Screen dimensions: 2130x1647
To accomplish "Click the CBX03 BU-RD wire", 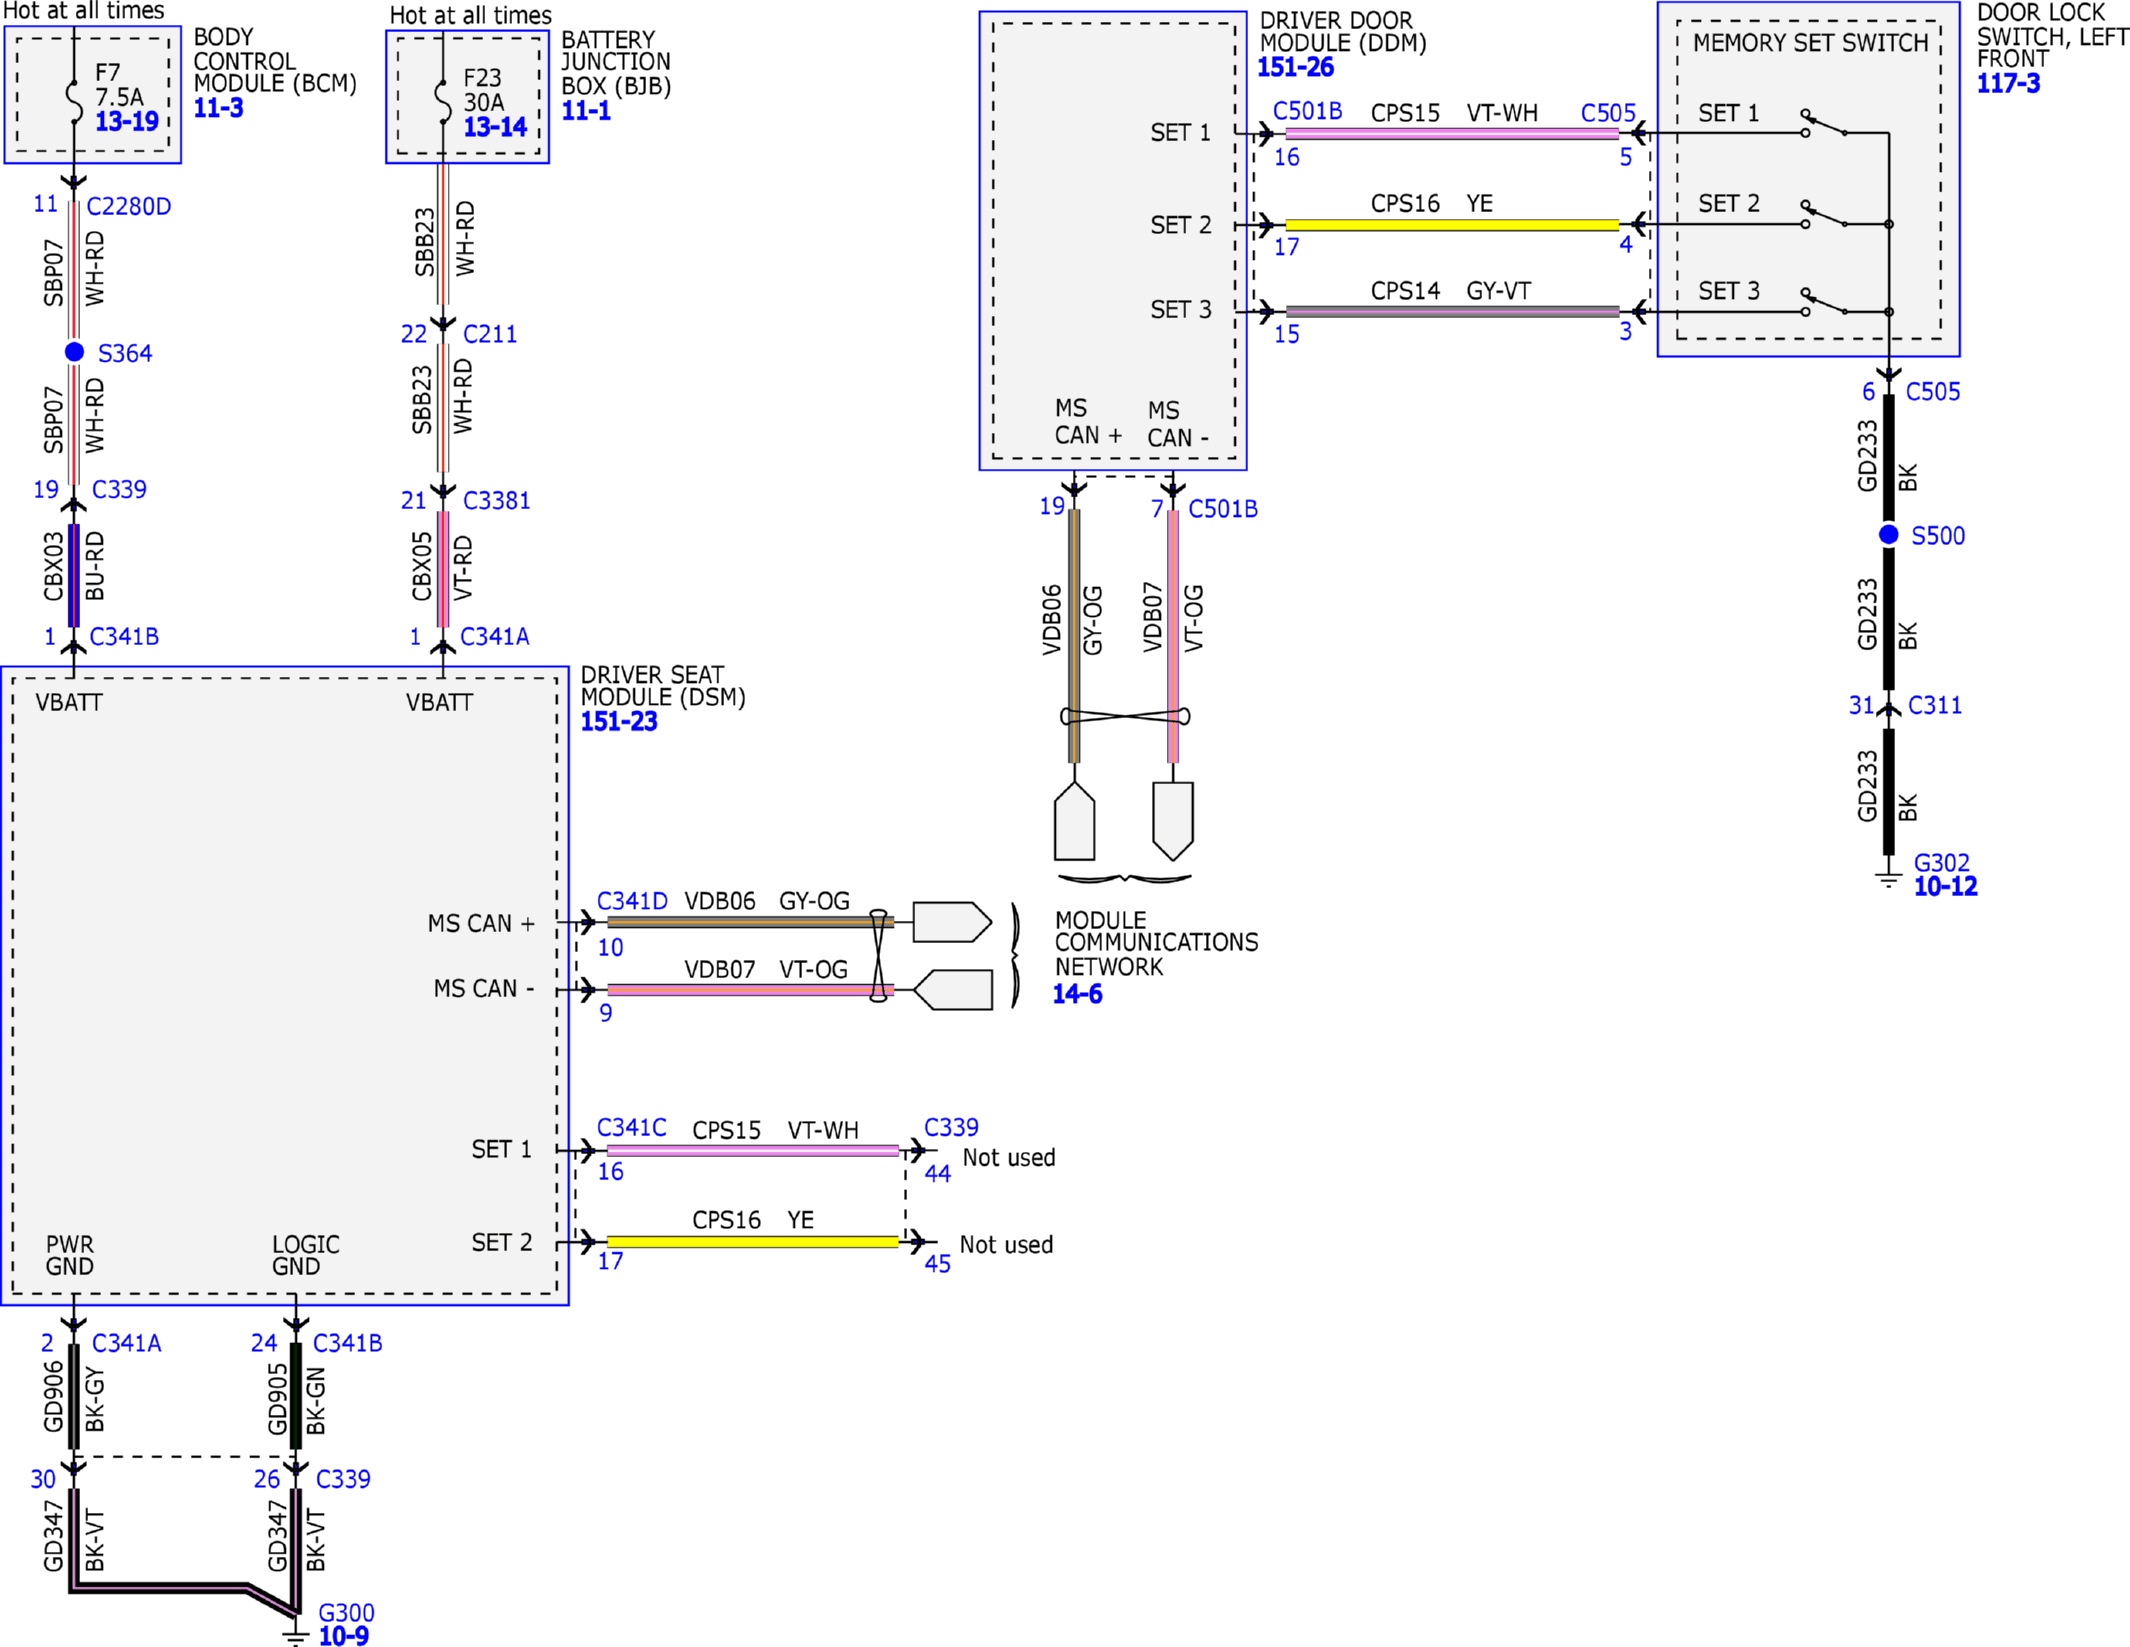I will pos(74,575).
